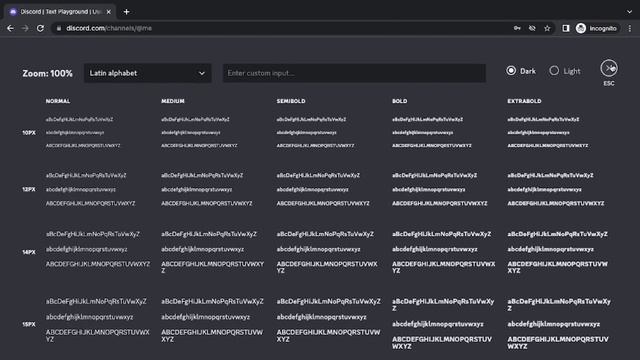
Task: Click the EXTRABOLD column header
Action: coord(524,101)
